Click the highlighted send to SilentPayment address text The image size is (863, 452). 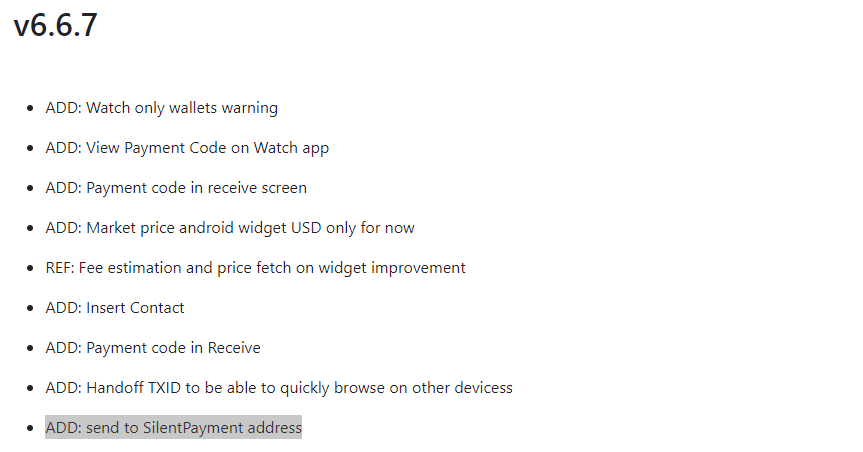(x=173, y=428)
